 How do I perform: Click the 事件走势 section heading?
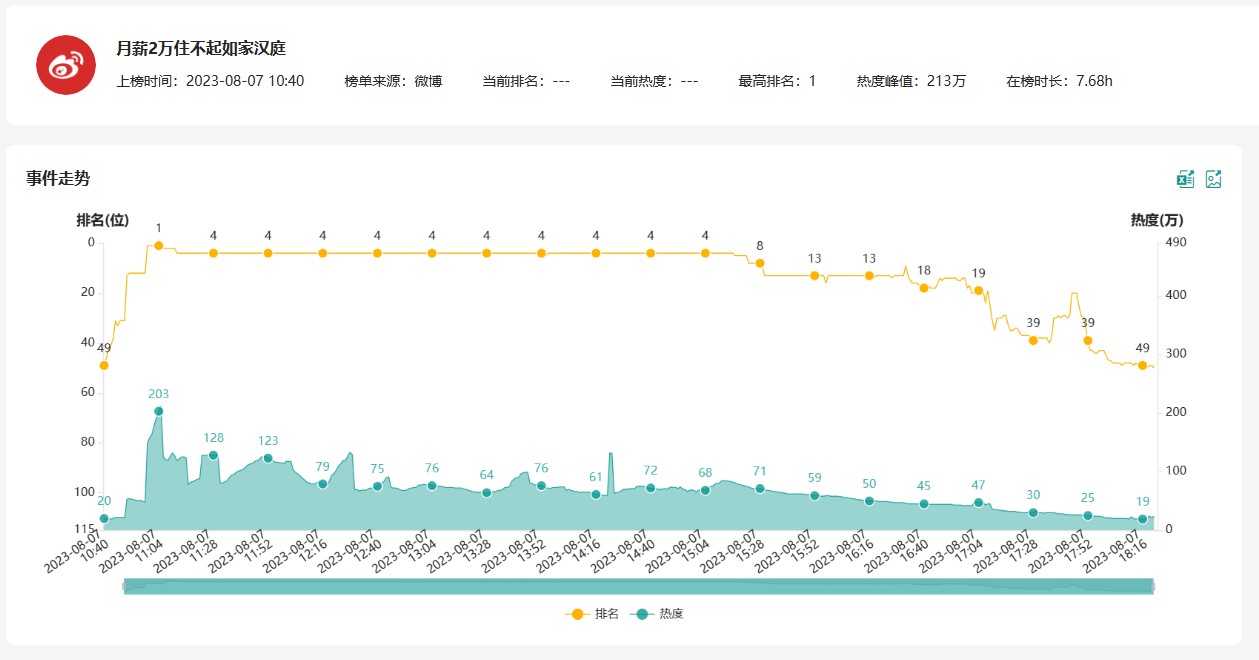point(58,178)
